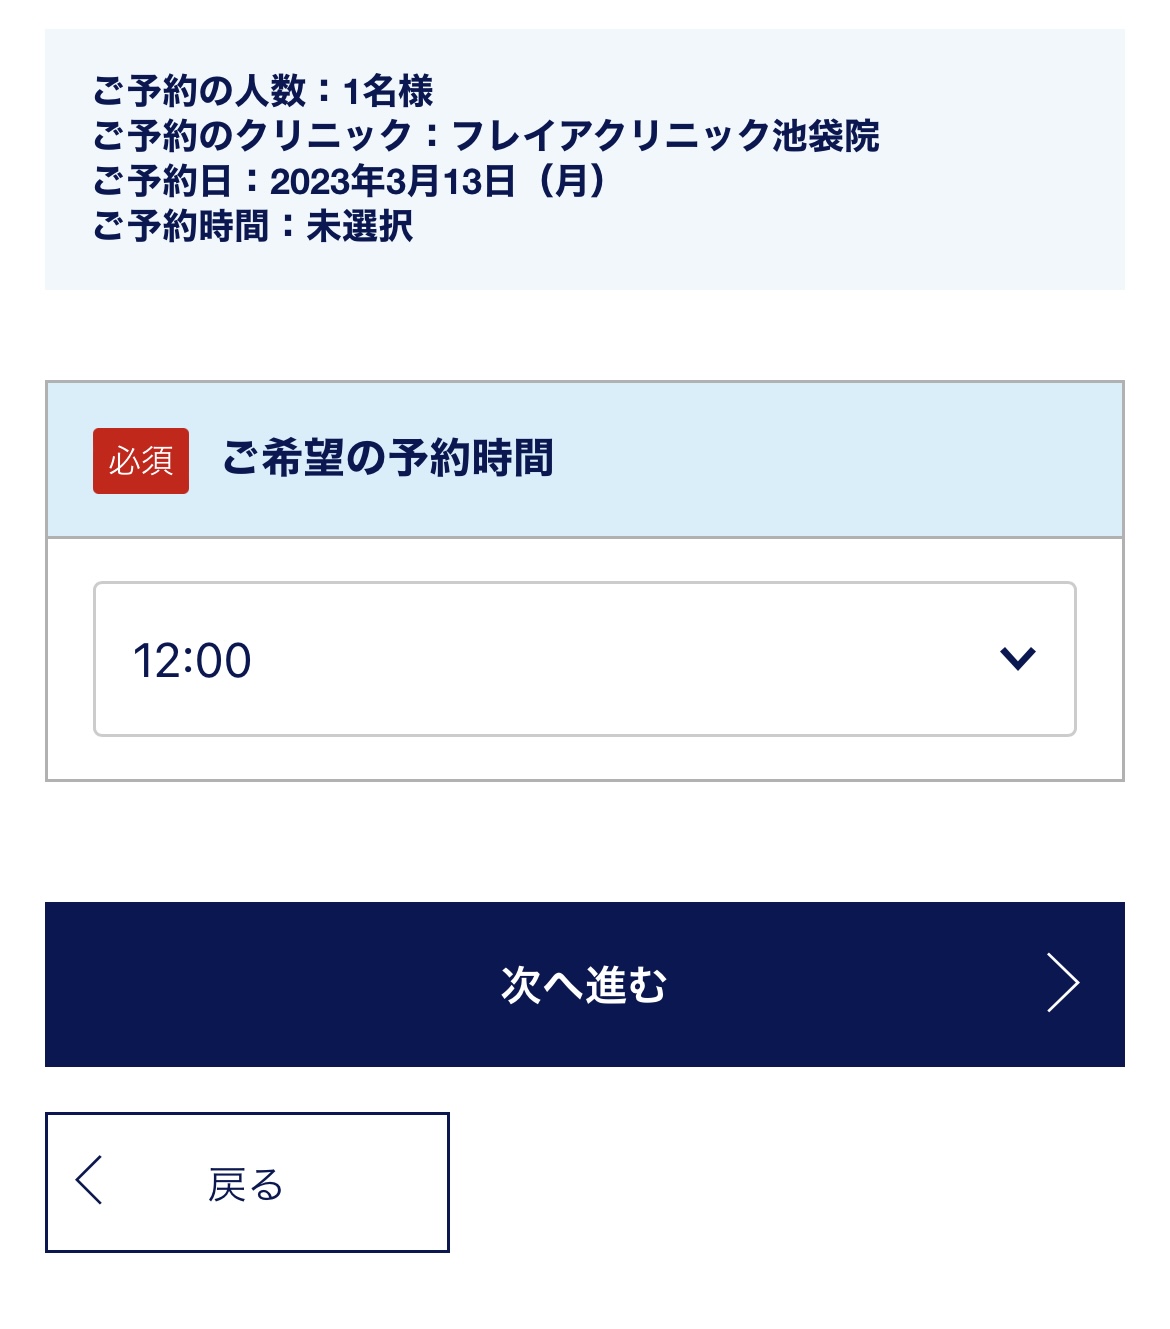Screen dimensions: 1170x1329
Task: Click the 未選択 status text
Action: click(x=360, y=226)
